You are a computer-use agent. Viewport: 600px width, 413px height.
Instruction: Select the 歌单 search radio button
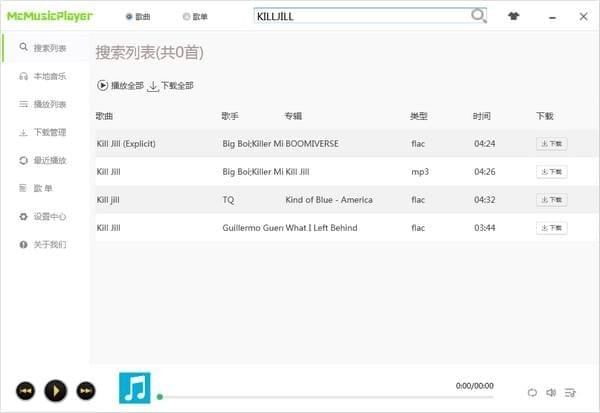pyautogui.click(x=186, y=16)
